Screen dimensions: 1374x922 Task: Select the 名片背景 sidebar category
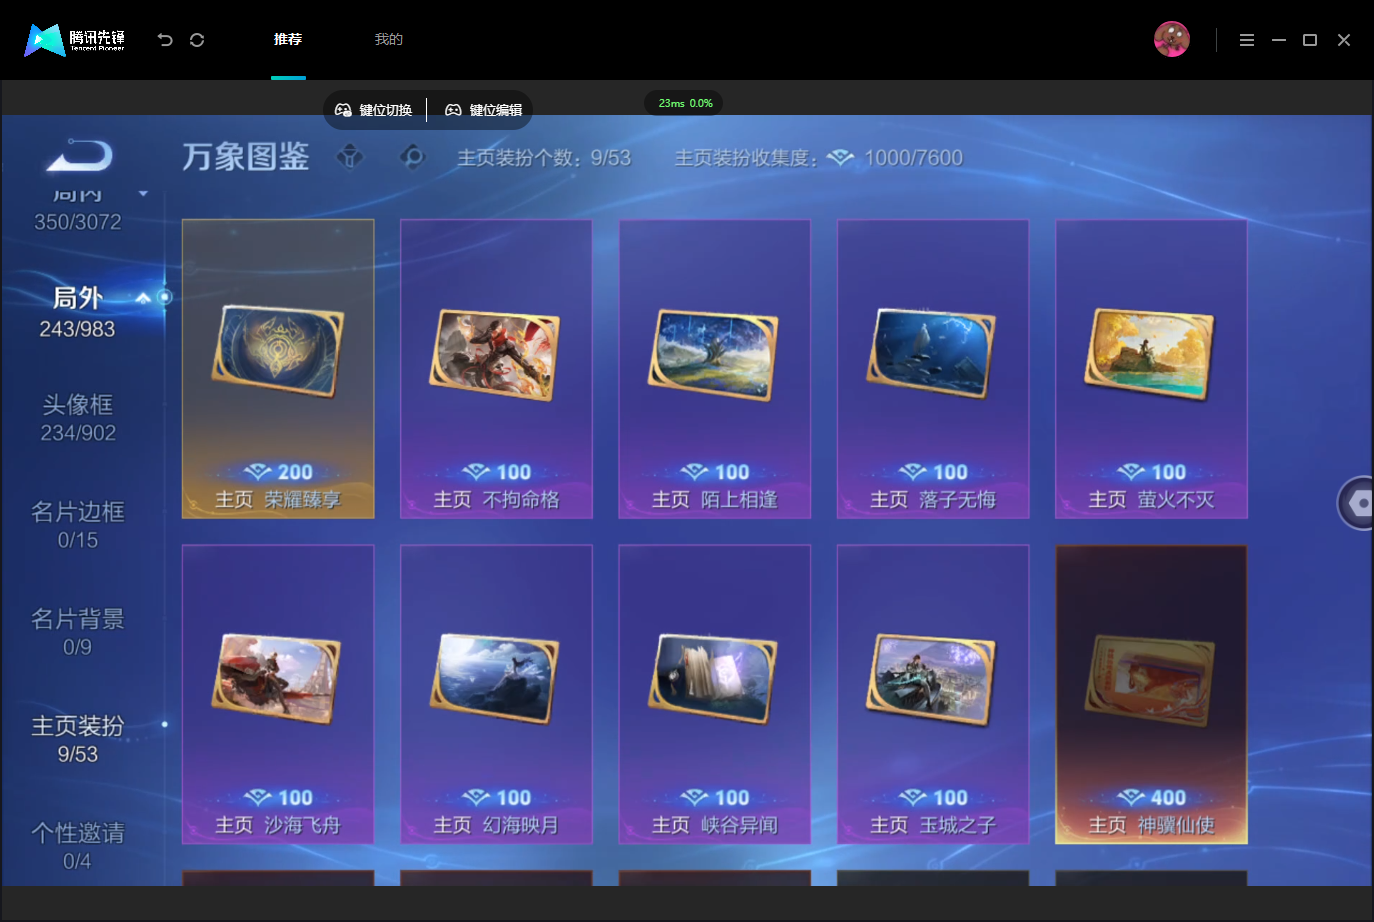78,632
